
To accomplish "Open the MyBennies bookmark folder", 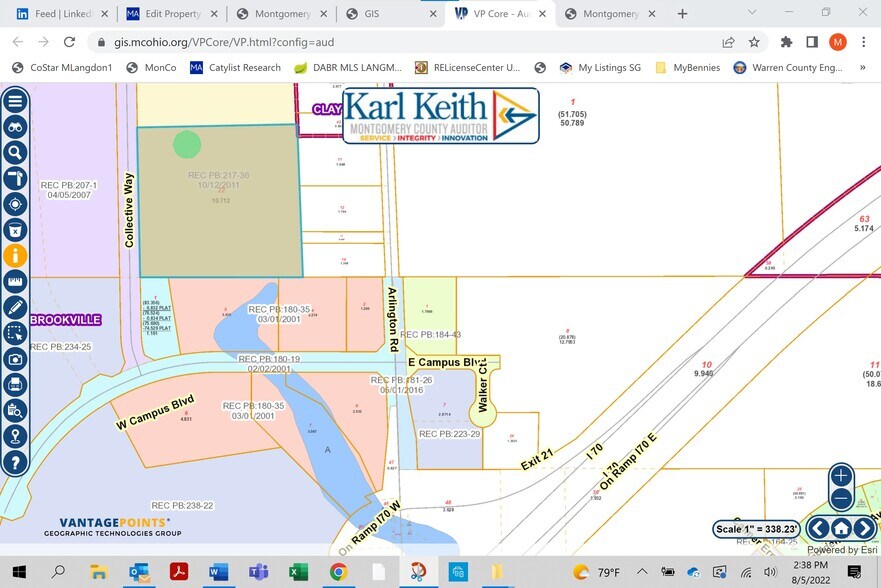I will coord(688,67).
